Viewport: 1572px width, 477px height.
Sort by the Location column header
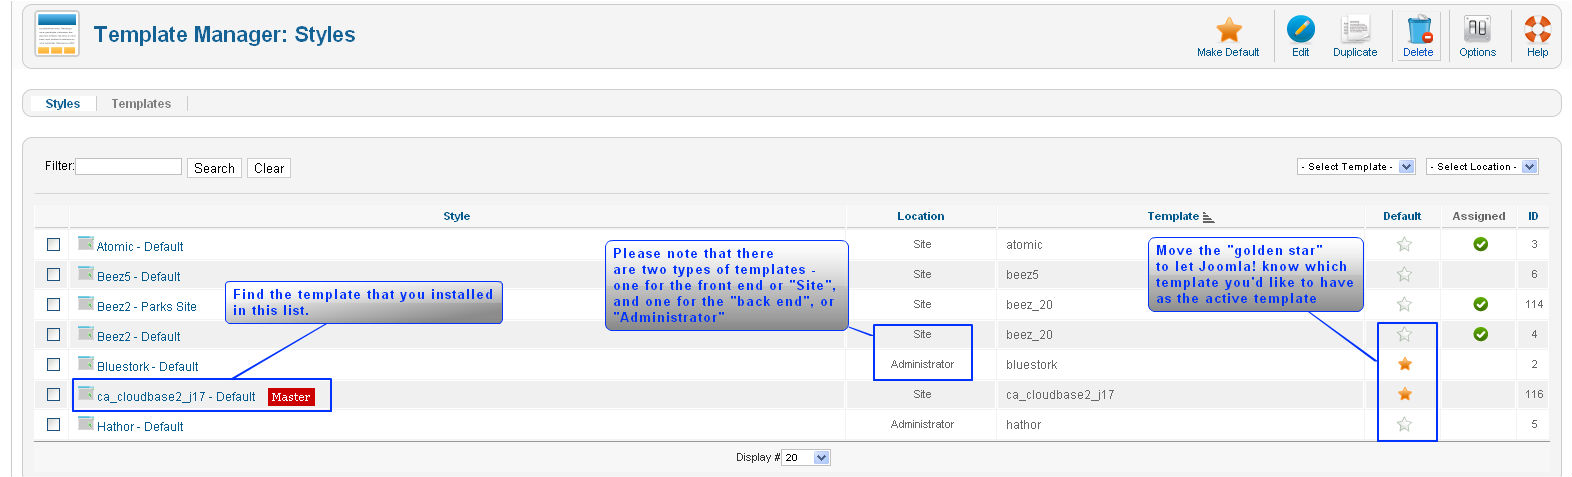pos(920,216)
